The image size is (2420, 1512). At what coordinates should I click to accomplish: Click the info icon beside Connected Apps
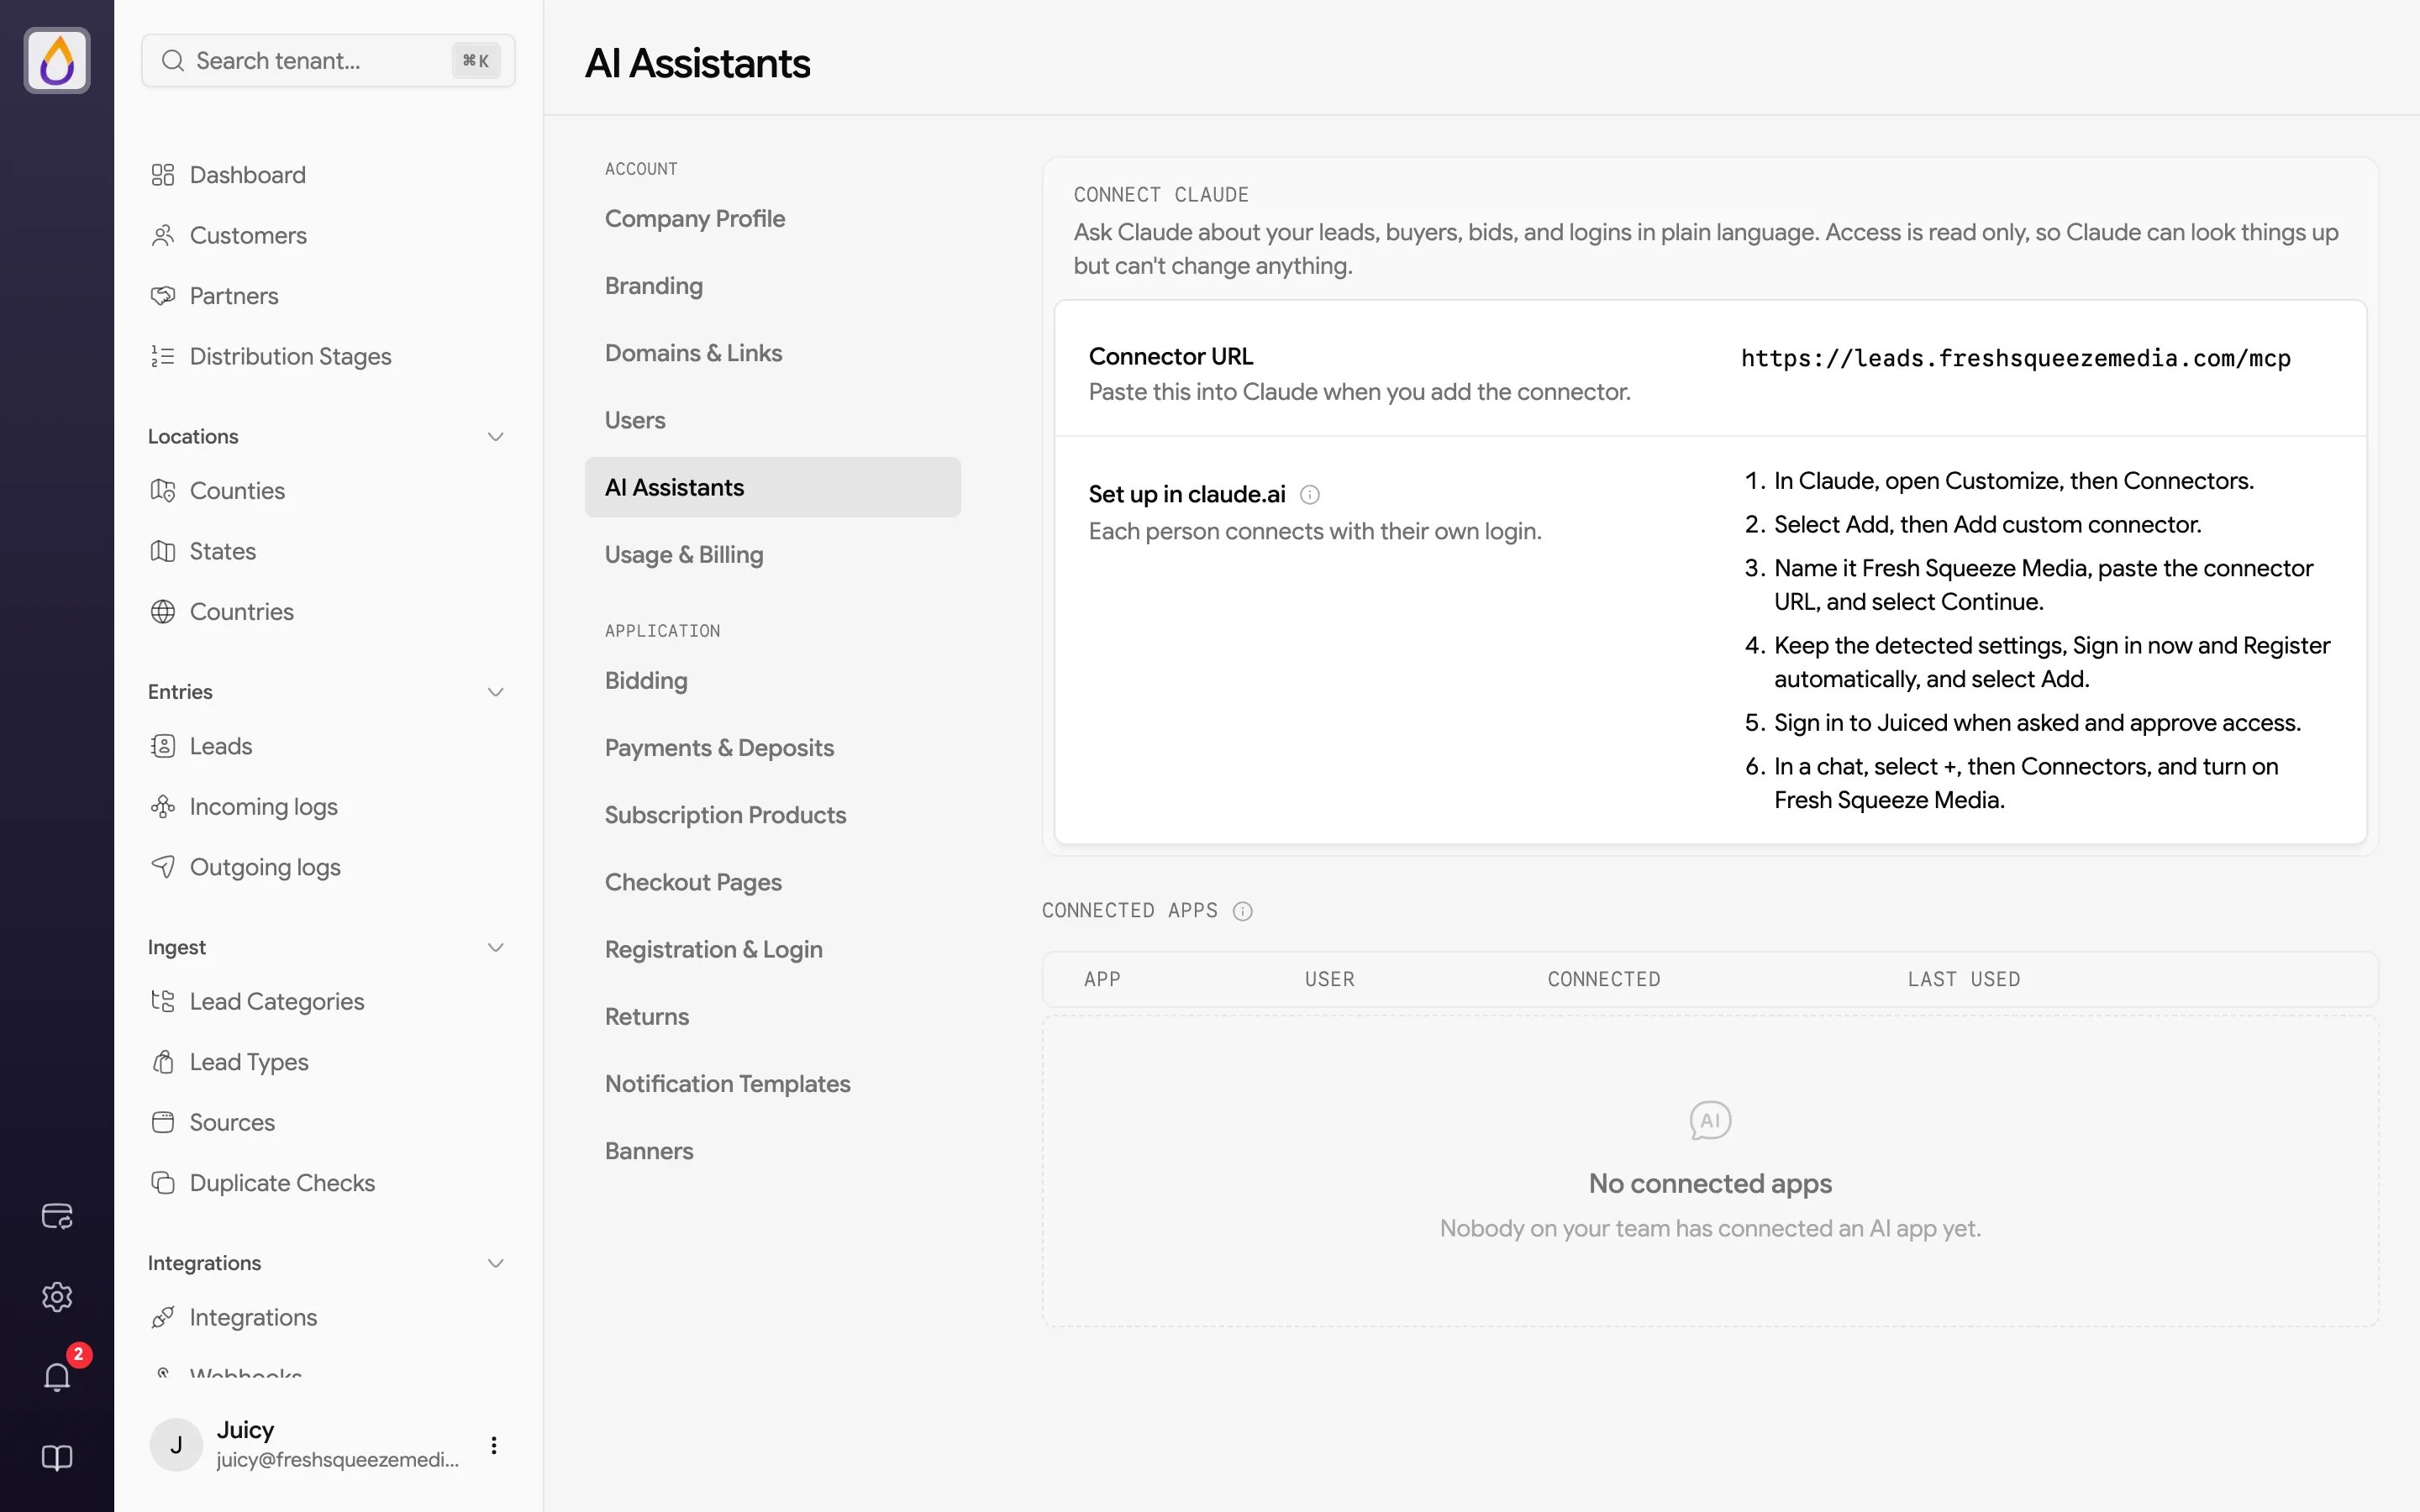click(1242, 911)
